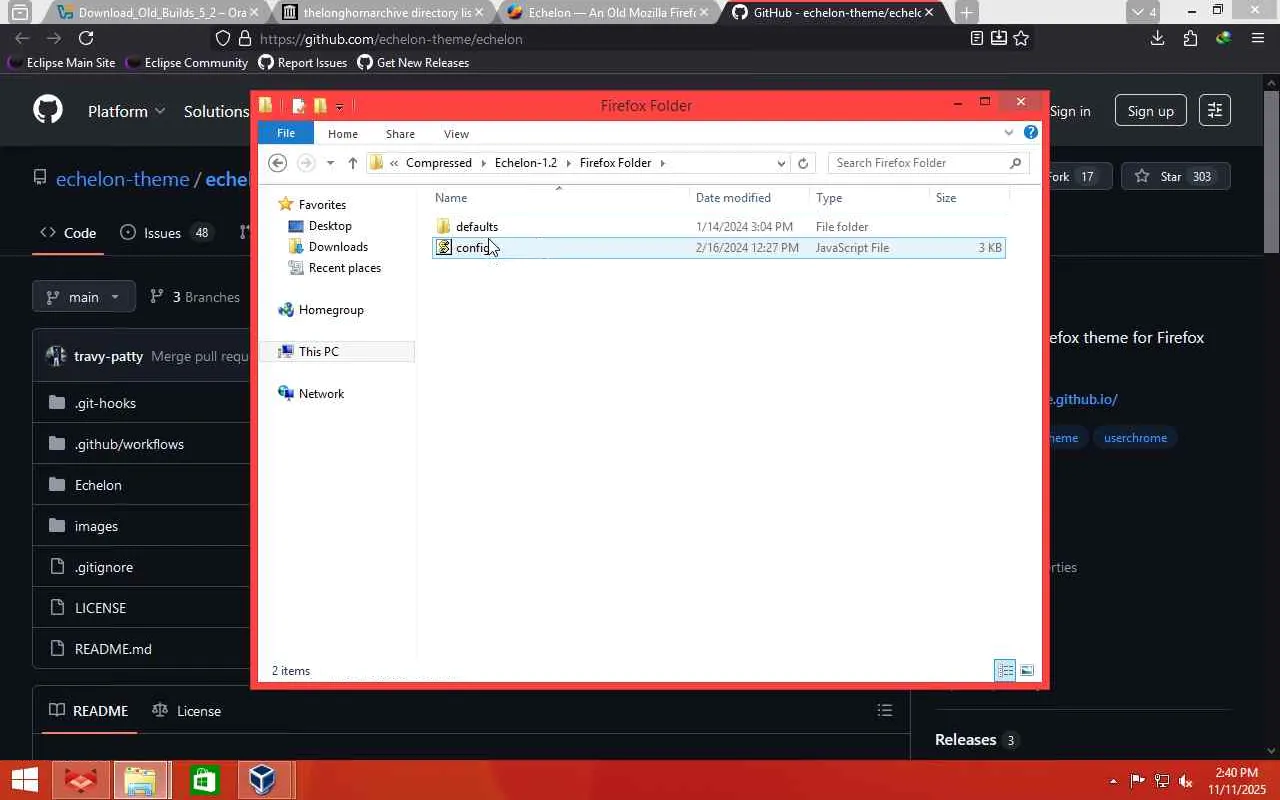The height and width of the screenshot is (800, 1280).
Task: Open the Issues tab on GitHub
Action: 167,233
